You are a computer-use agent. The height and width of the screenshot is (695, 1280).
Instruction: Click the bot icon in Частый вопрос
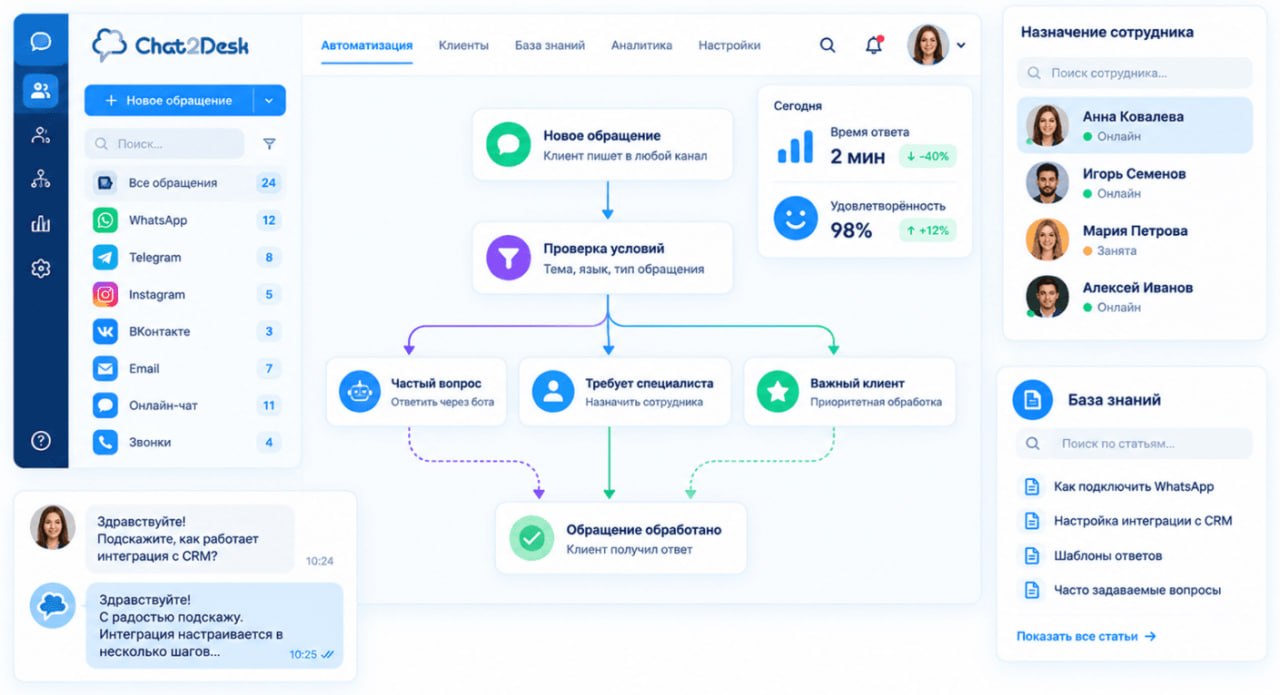click(x=359, y=391)
